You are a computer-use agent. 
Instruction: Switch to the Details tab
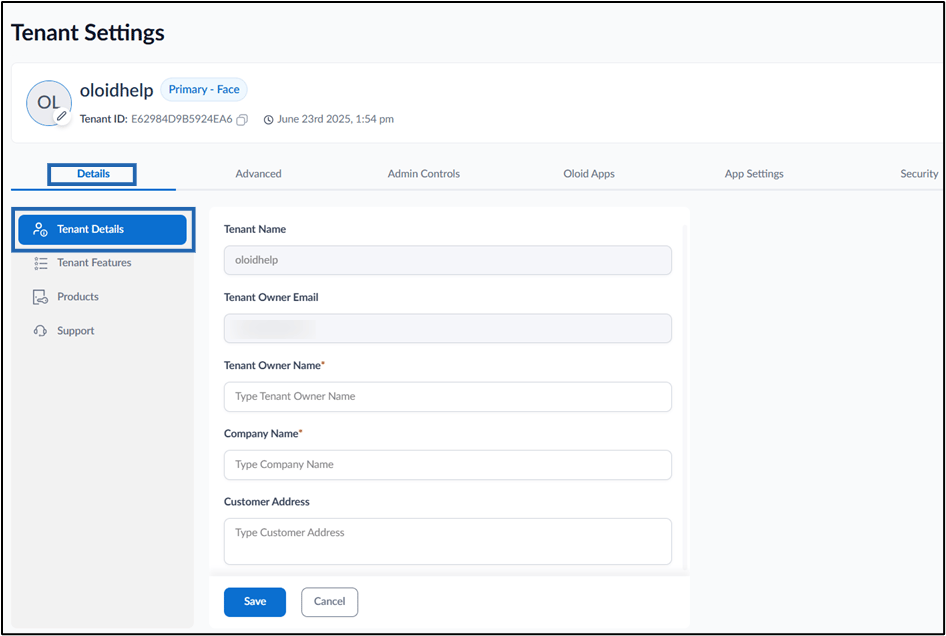[x=93, y=174]
